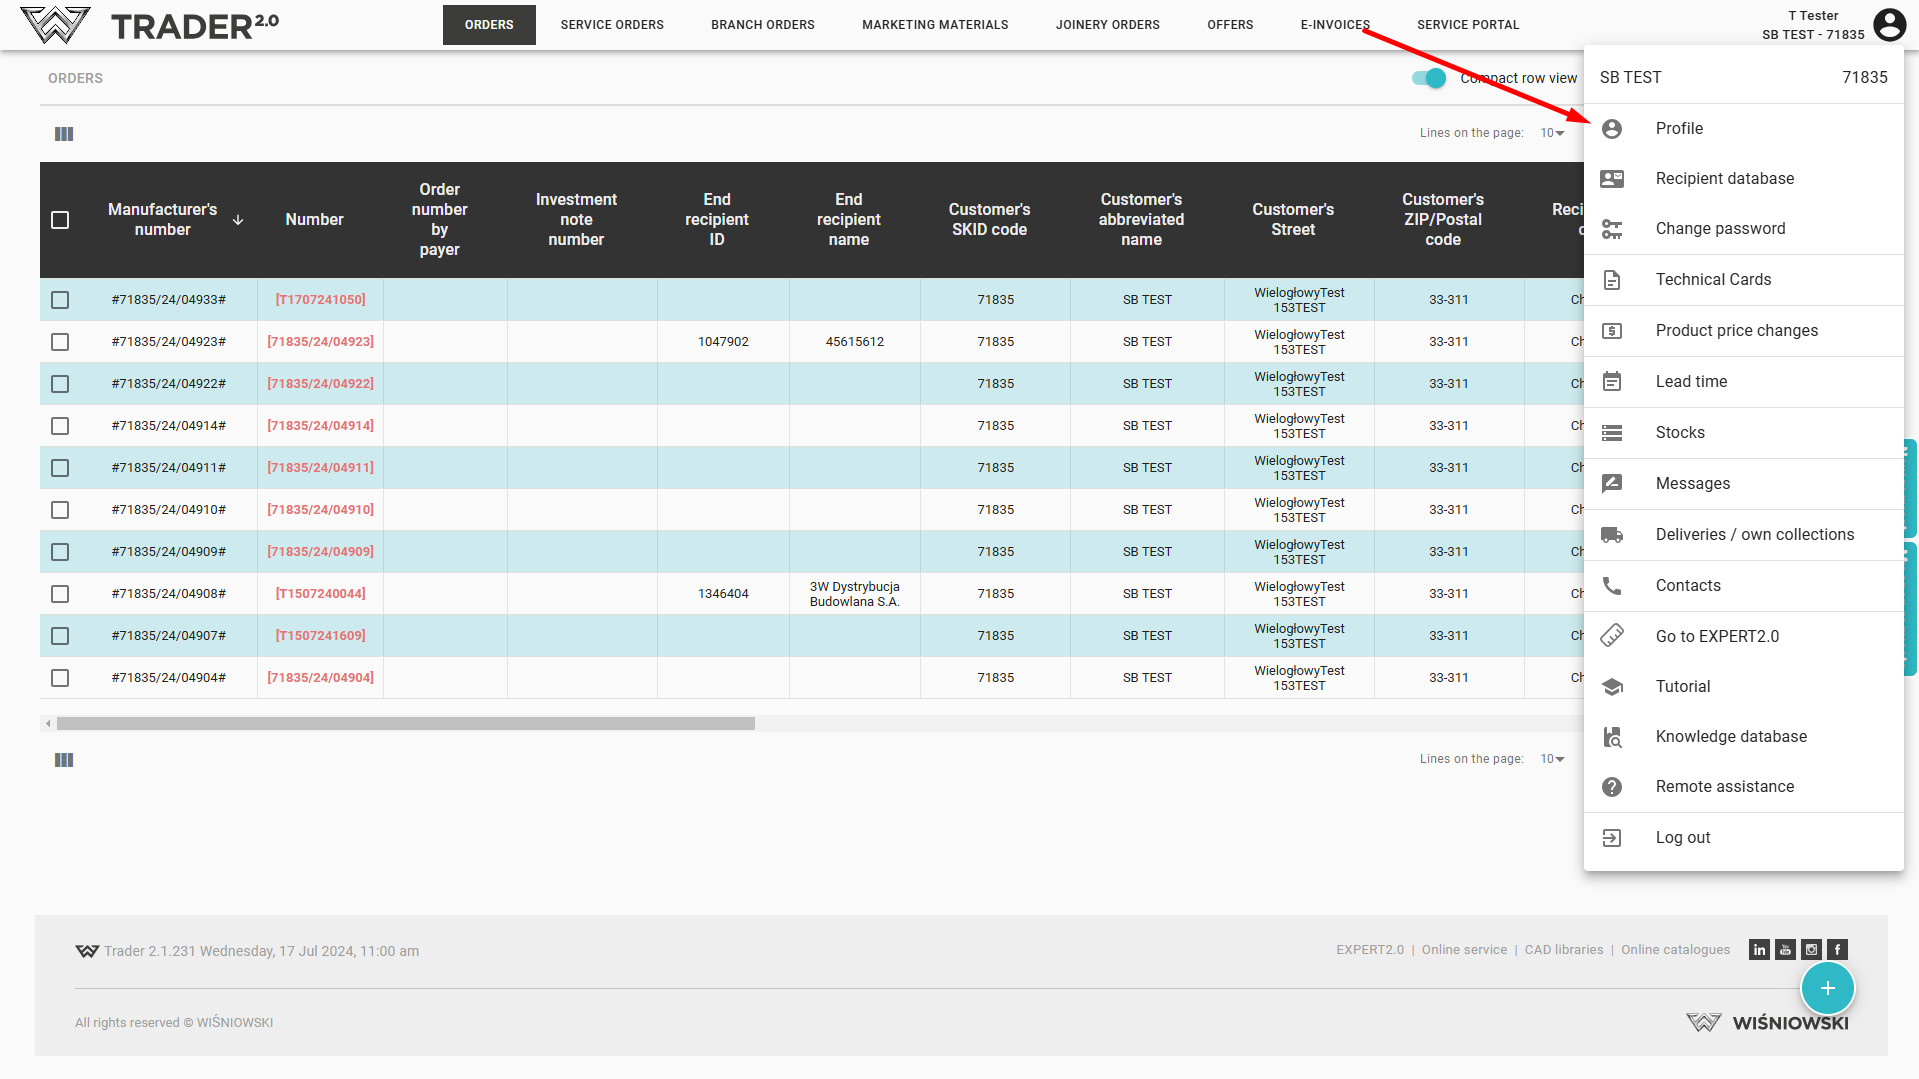
Task: Tick the select-all checkbox in table header
Action: pyautogui.click(x=60, y=220)
